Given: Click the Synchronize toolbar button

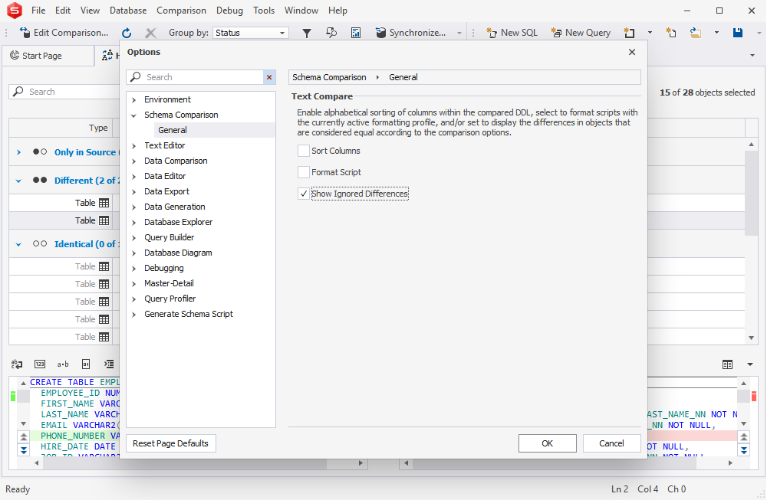Looking at the screenshot, I should click(410, 33).
